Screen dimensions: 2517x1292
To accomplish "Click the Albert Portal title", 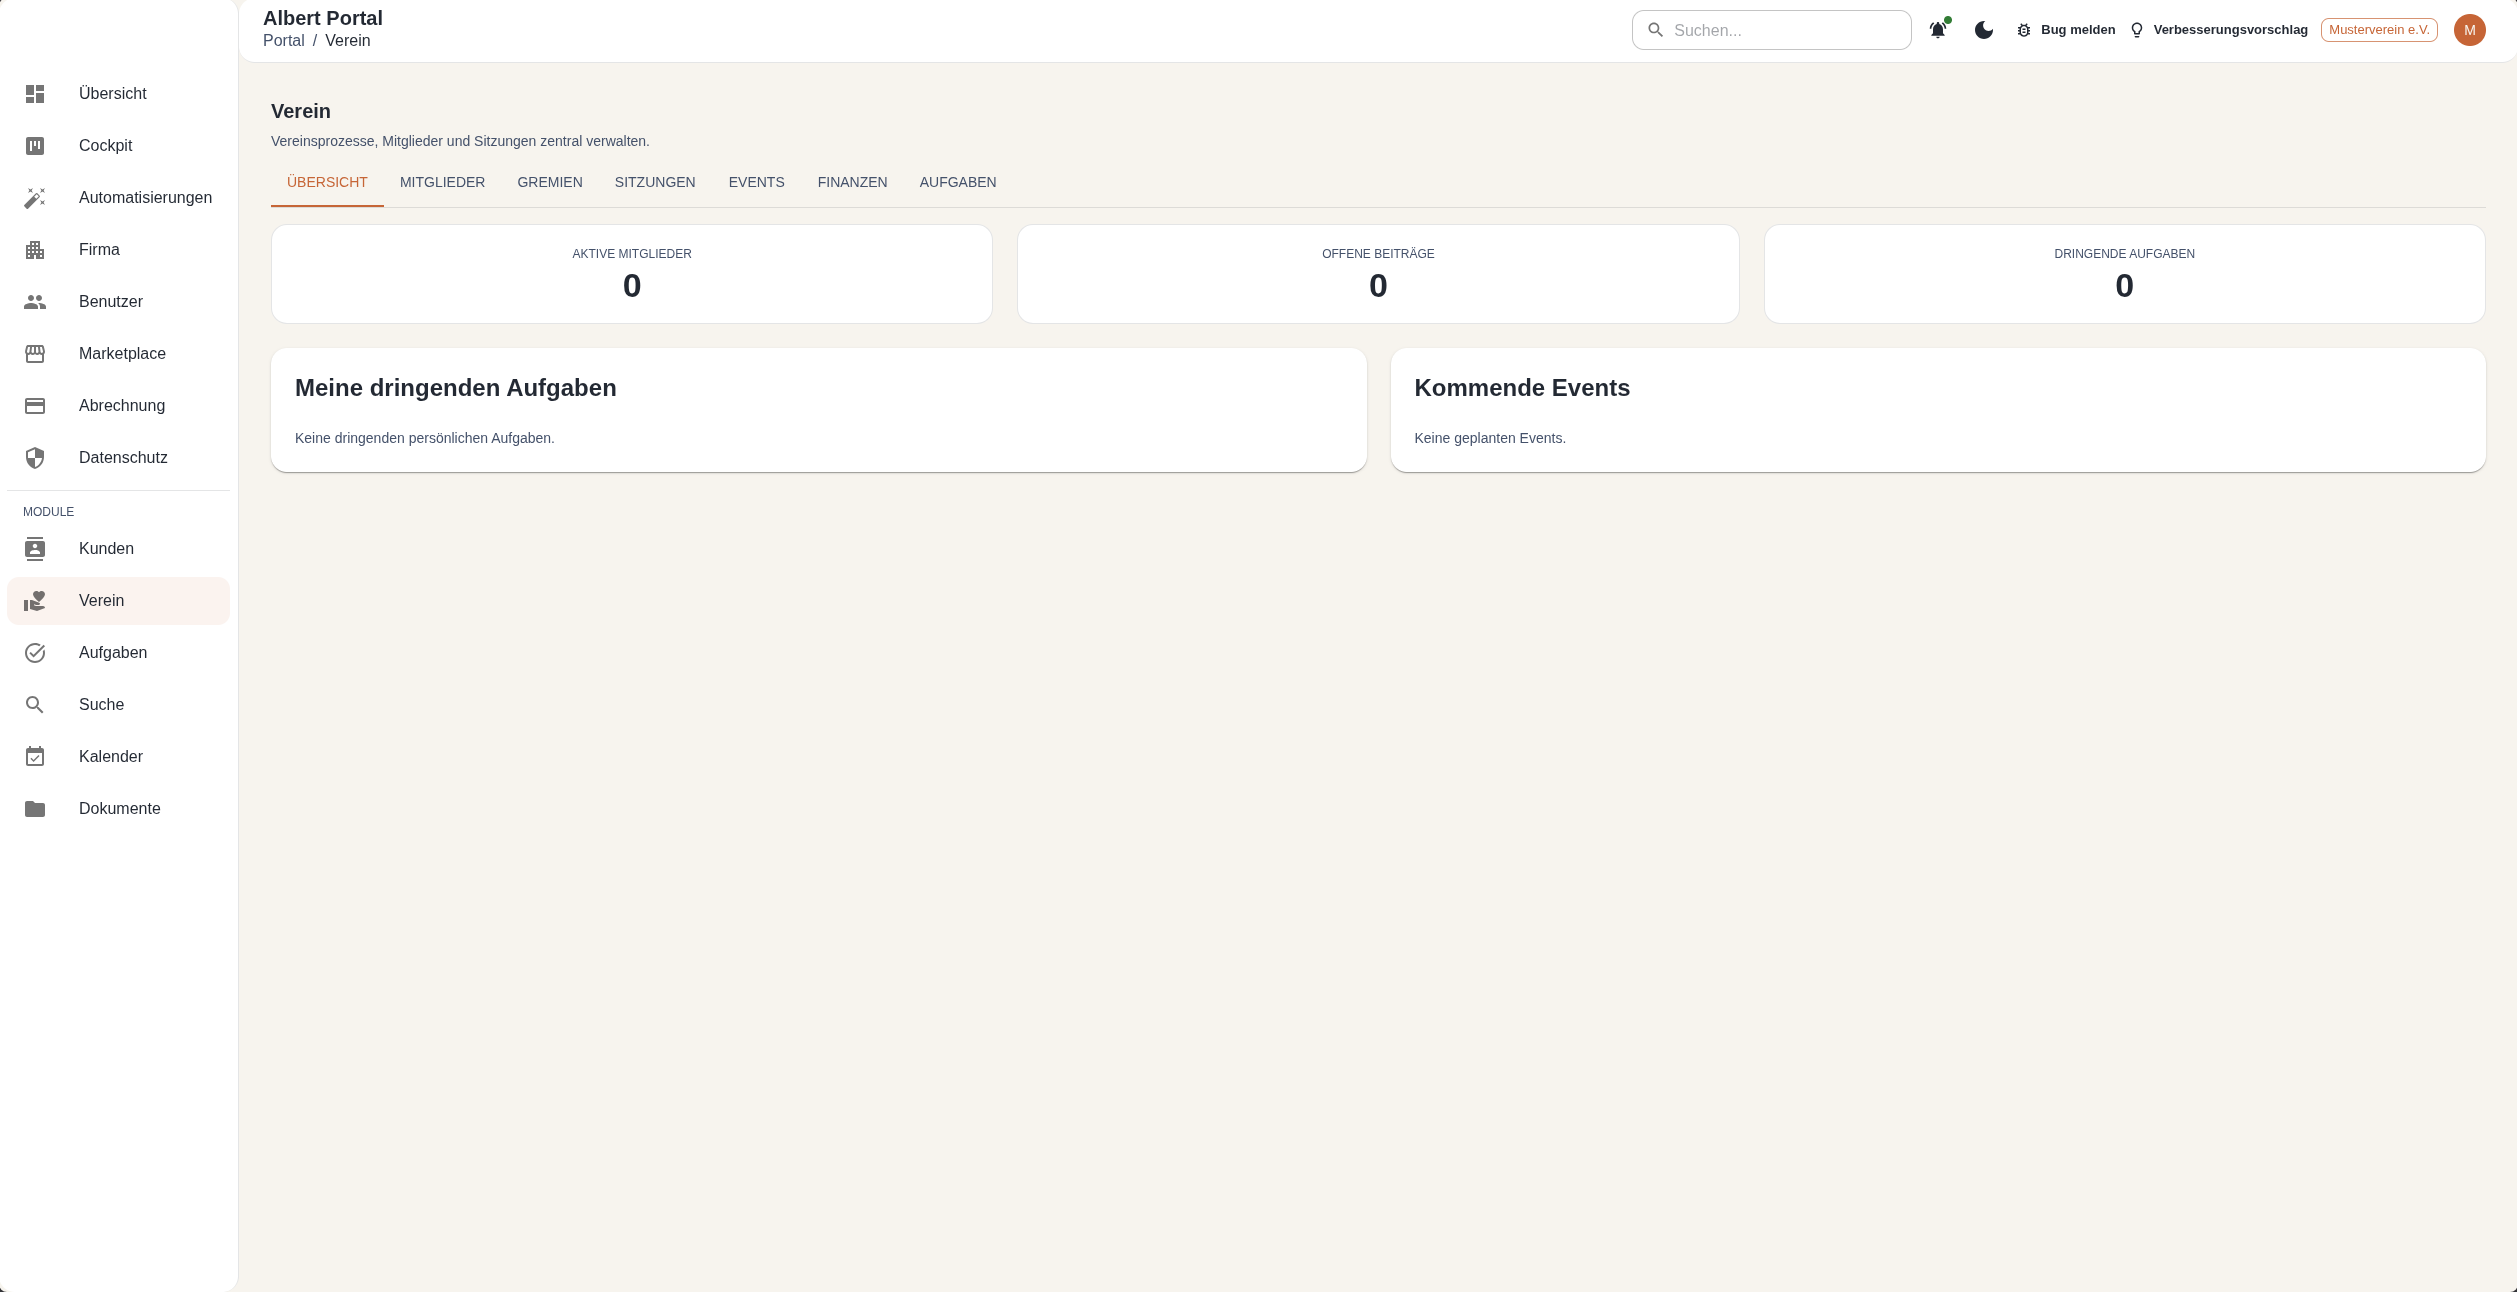I will click(323, 18).
